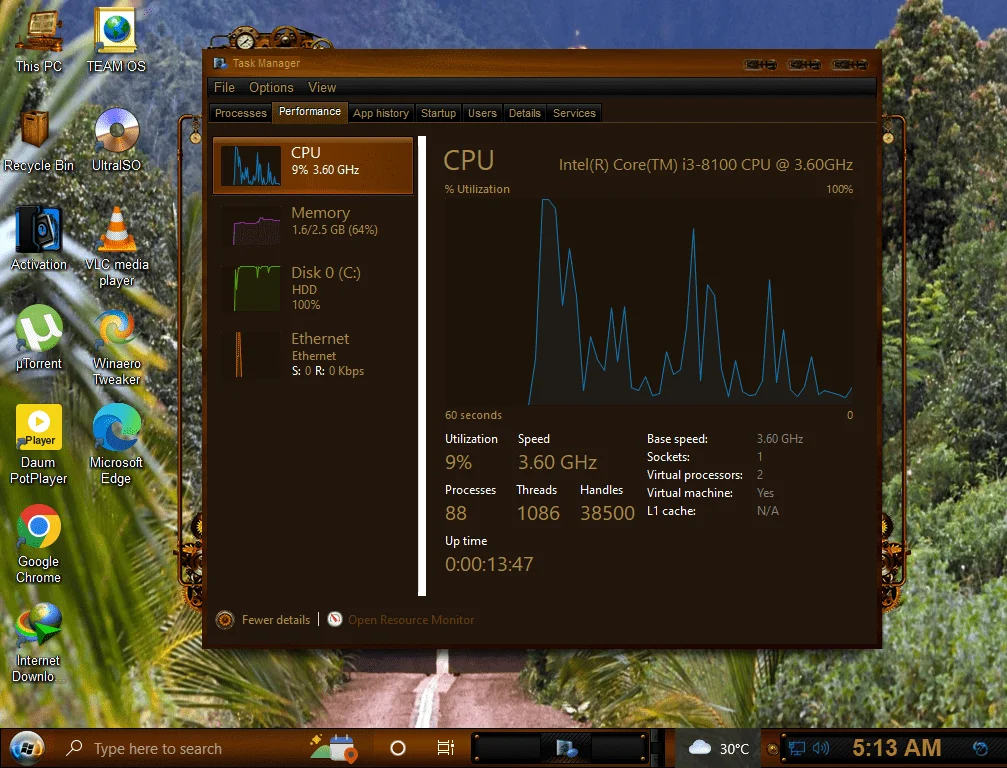This screenshot has height=768, width=1007.
Task: Open the calendar widget icon in taskbar
Action: click(335, 748)
